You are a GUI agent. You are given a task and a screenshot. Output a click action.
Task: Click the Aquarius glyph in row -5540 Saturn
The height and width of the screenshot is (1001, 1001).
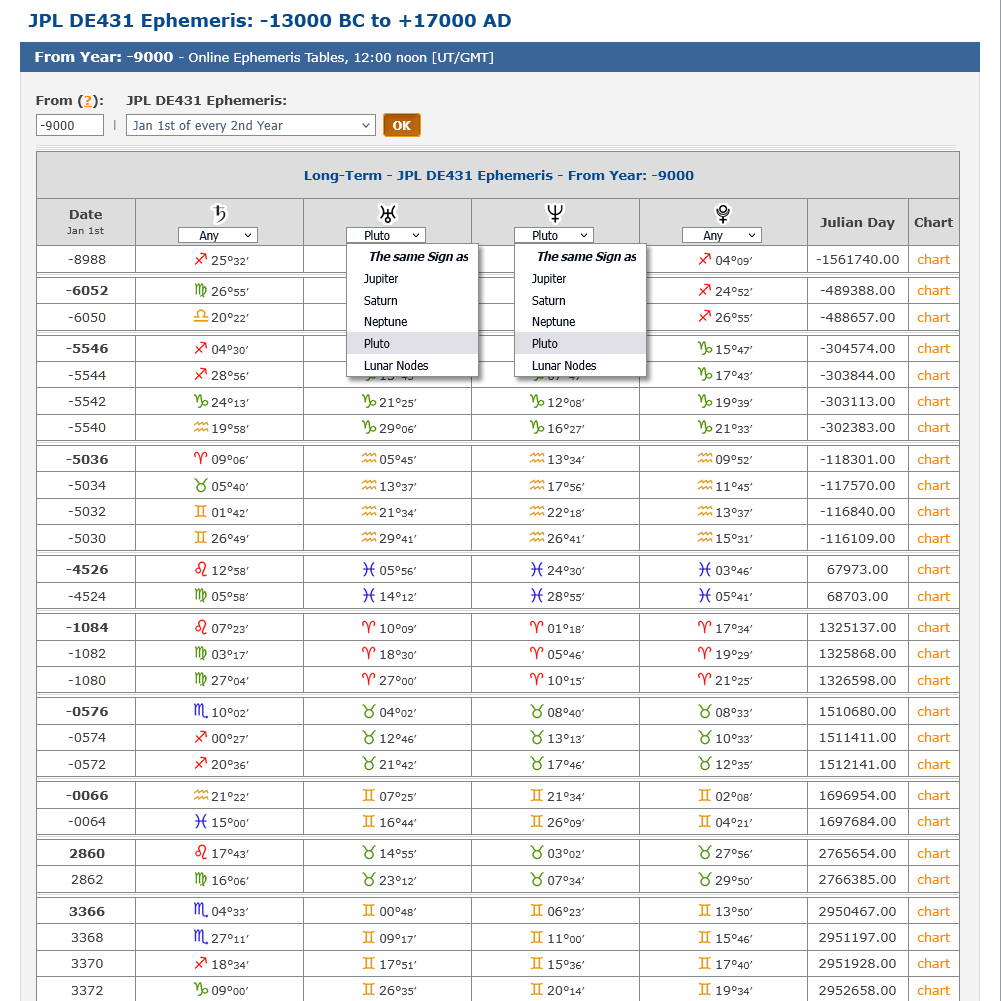[200, 427]
